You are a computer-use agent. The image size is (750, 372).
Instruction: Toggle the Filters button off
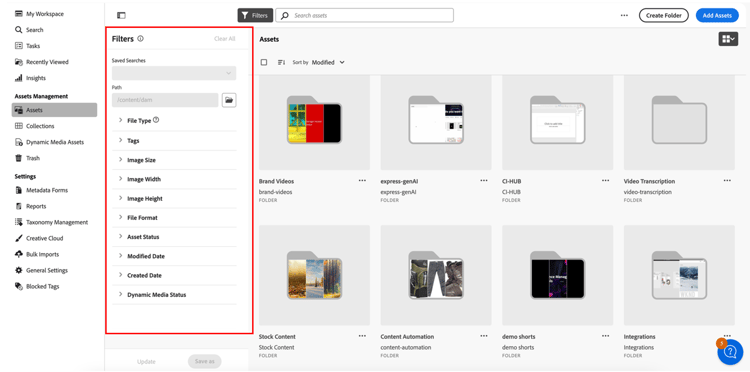[x=255, y=15]
